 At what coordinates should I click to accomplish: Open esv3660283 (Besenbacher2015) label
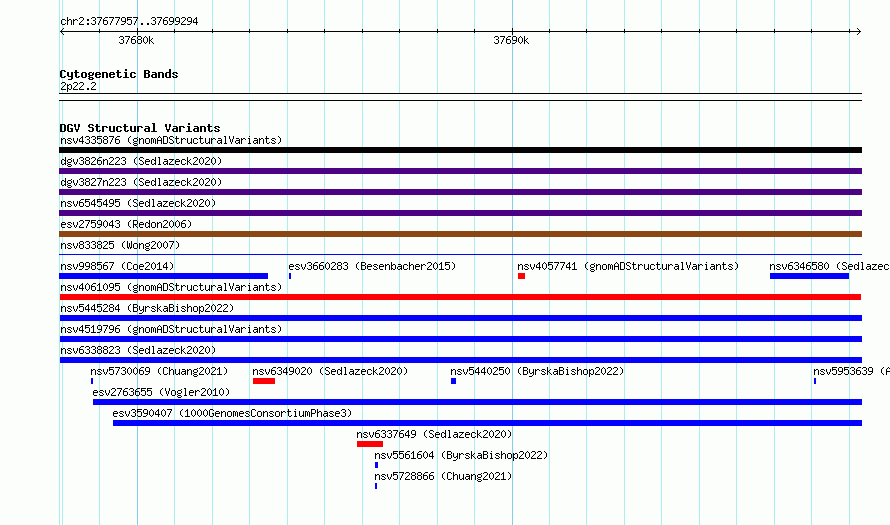tap(372, 266)
